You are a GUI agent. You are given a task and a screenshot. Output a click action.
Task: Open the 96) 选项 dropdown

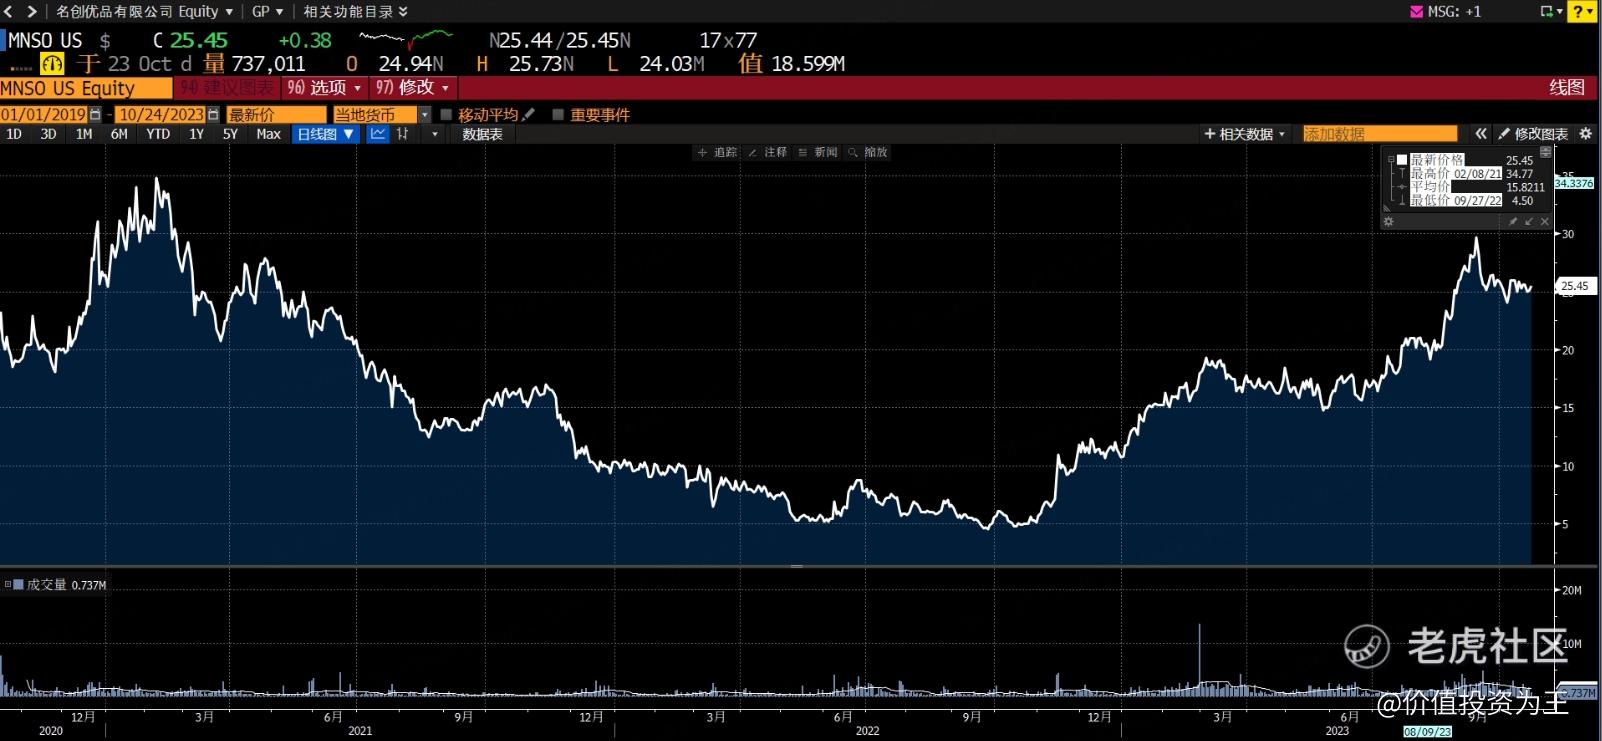323,88
